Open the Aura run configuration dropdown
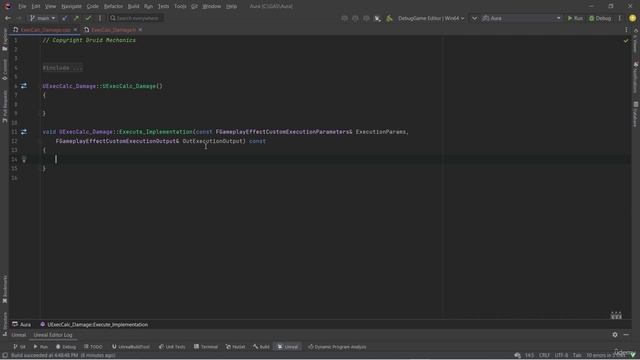The image size is (640, 360). (522, 18)
